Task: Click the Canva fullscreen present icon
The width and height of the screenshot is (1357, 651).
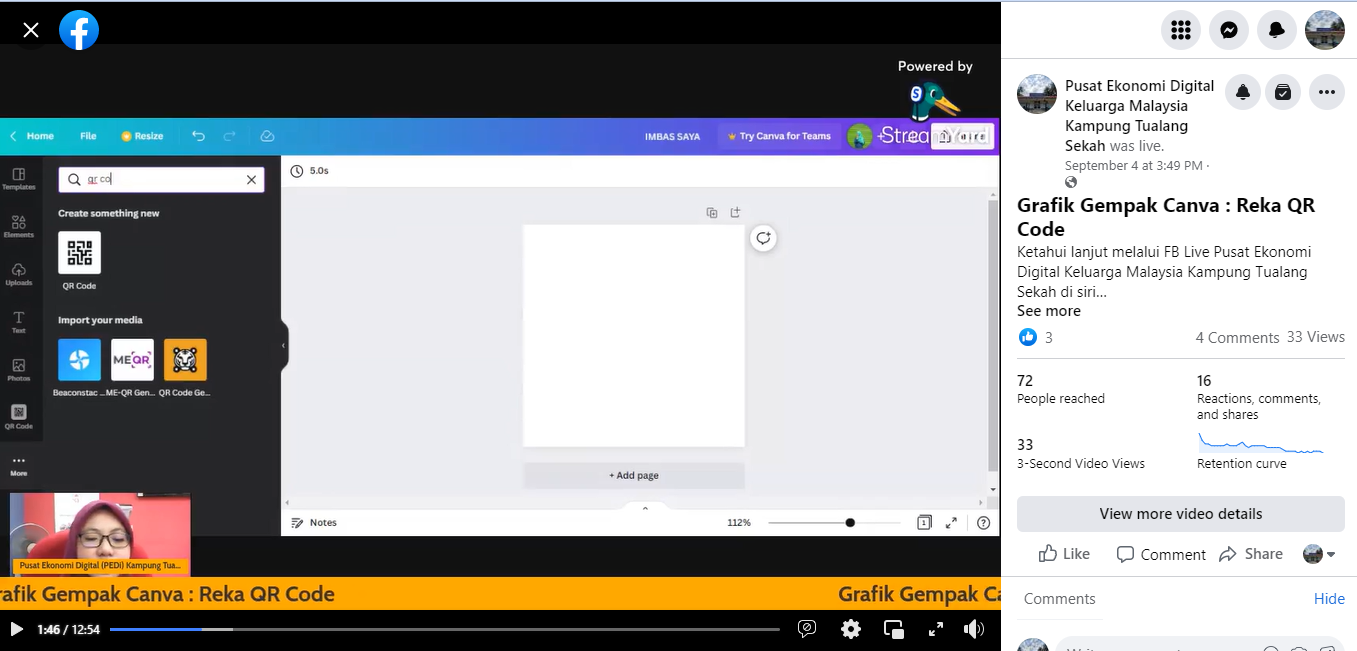Action: [x=951, y=522]
